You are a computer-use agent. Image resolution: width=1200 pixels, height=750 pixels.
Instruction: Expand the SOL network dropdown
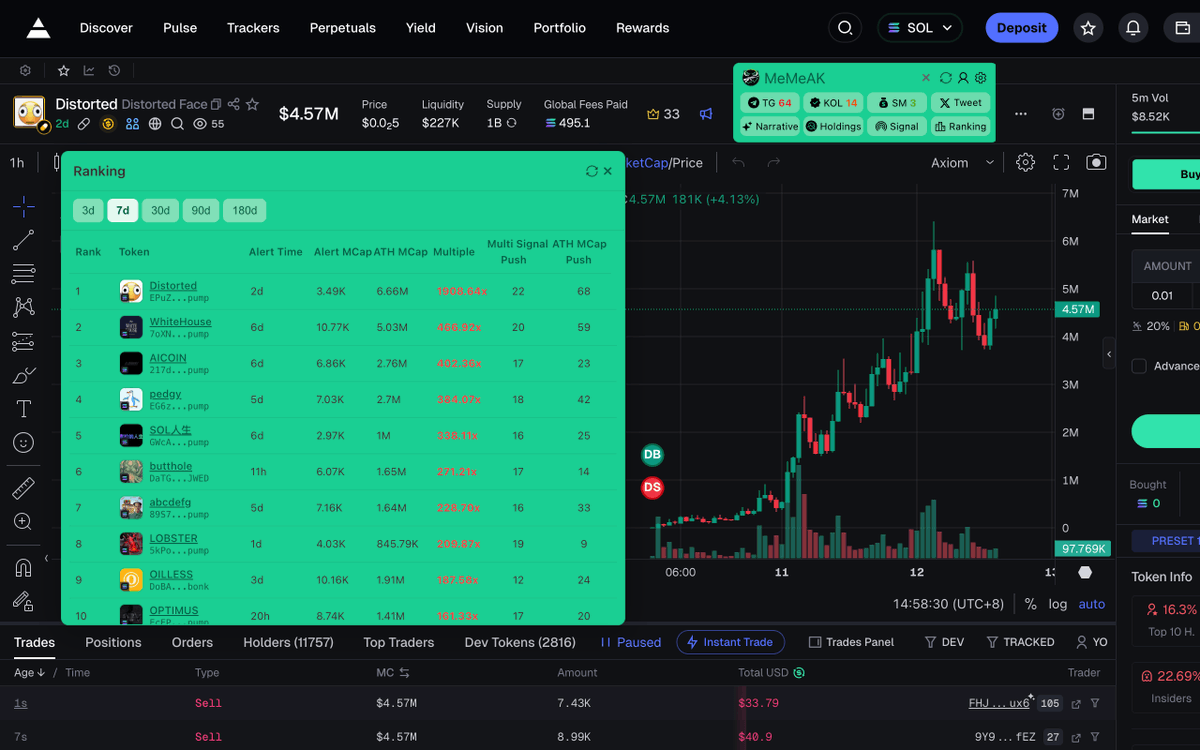click(920, 28)
